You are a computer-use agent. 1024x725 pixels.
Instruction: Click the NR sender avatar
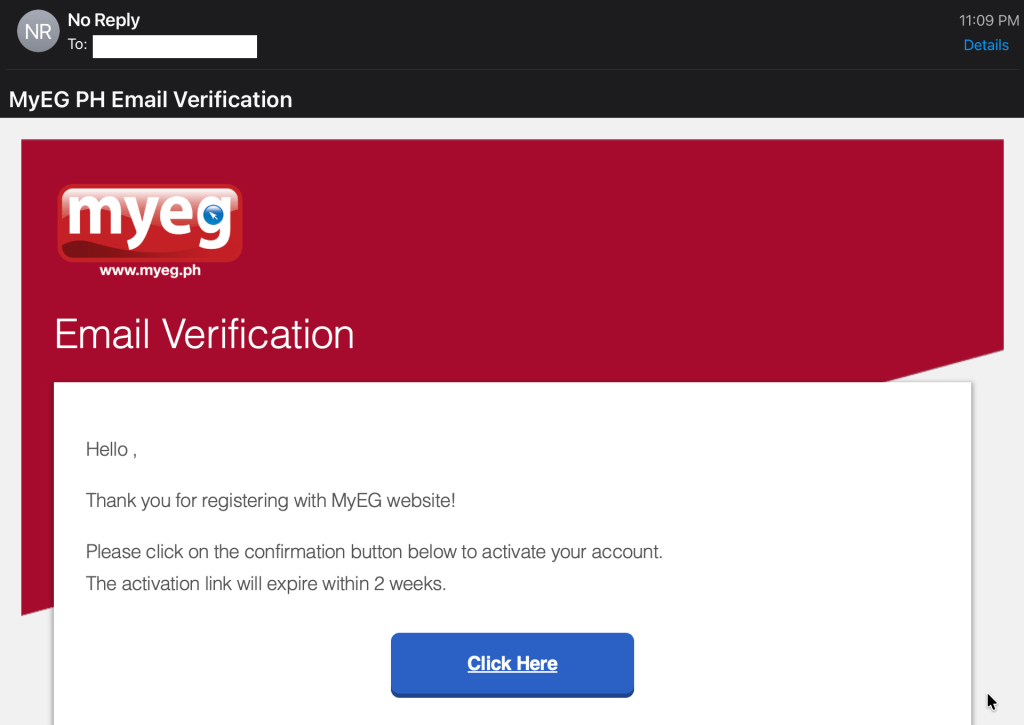pyautogui.click(x=38, y=32)
